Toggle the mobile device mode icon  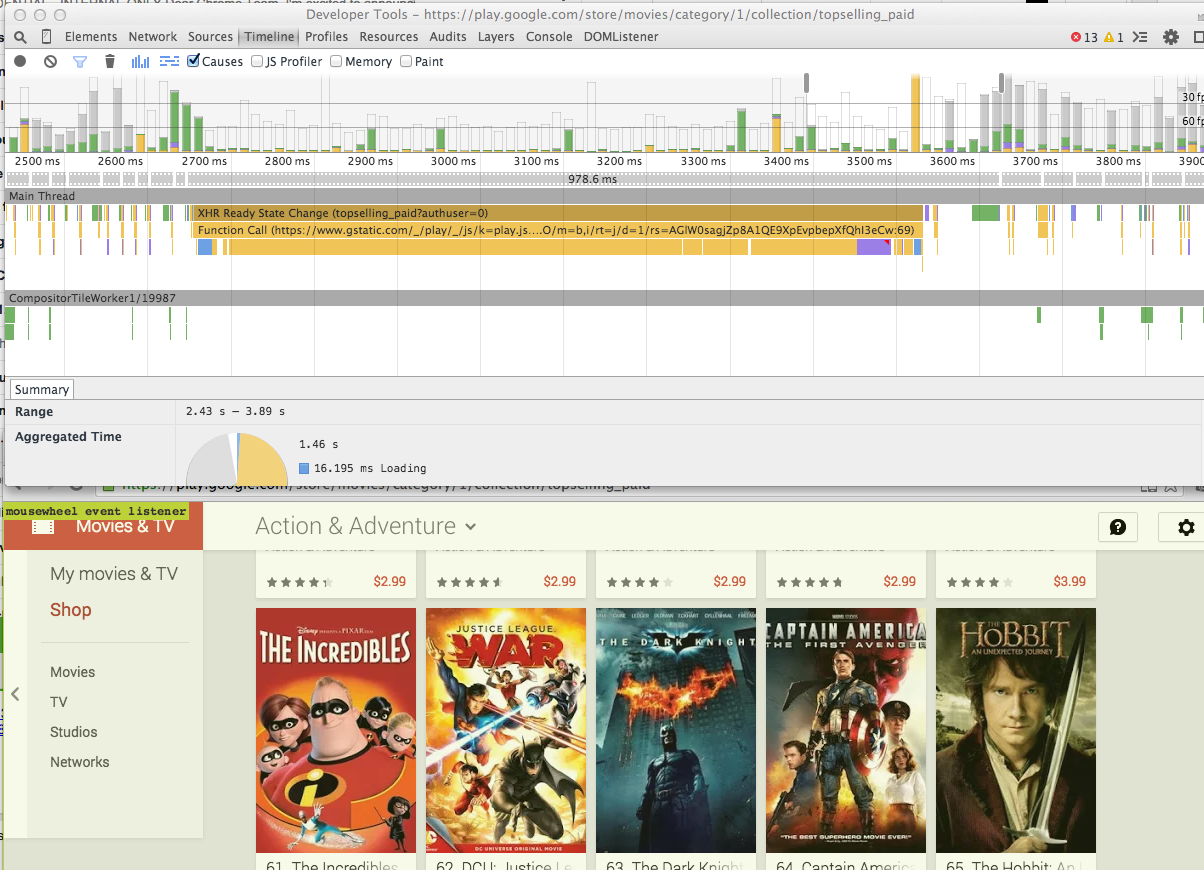tap(46, 37)
